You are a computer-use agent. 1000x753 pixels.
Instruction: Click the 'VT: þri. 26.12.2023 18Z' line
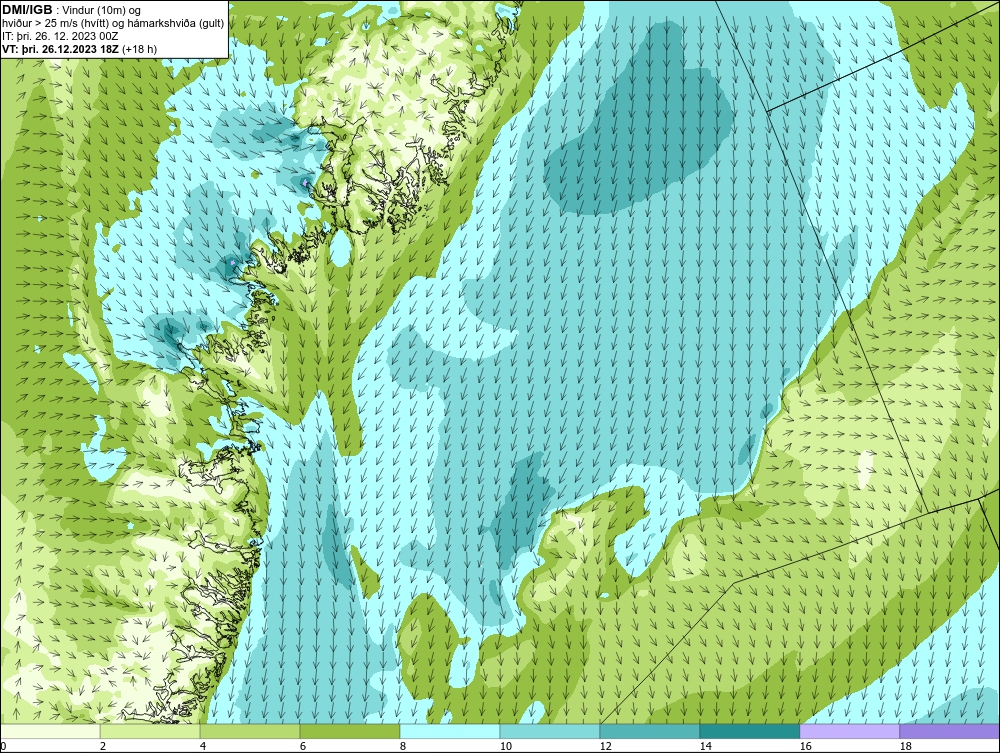pyautogui.click(x=59, y=48)
